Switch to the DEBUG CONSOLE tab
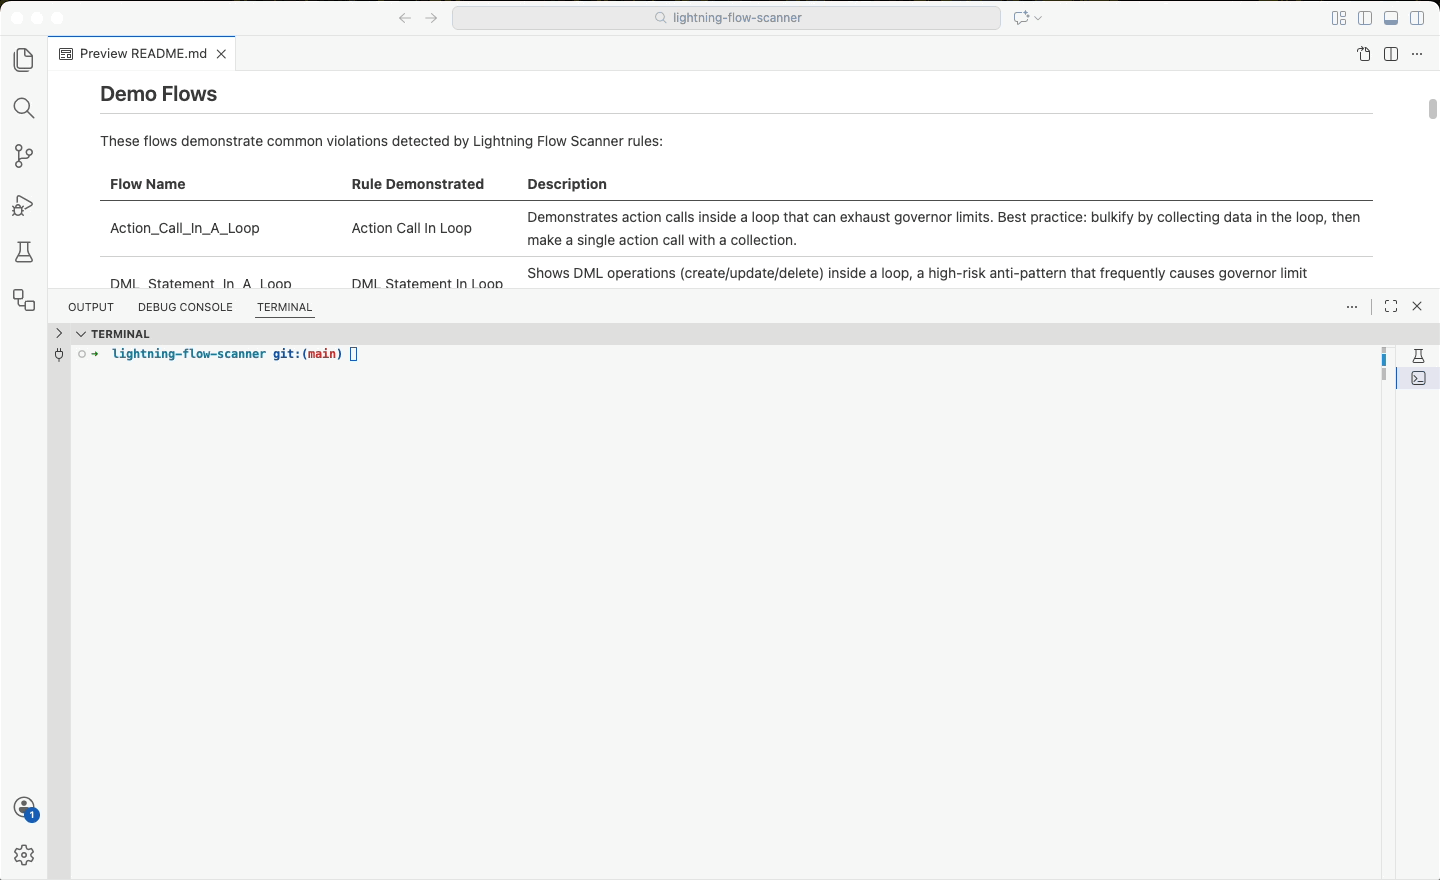Screen dimensions: 1440x880 coord(184,307)
